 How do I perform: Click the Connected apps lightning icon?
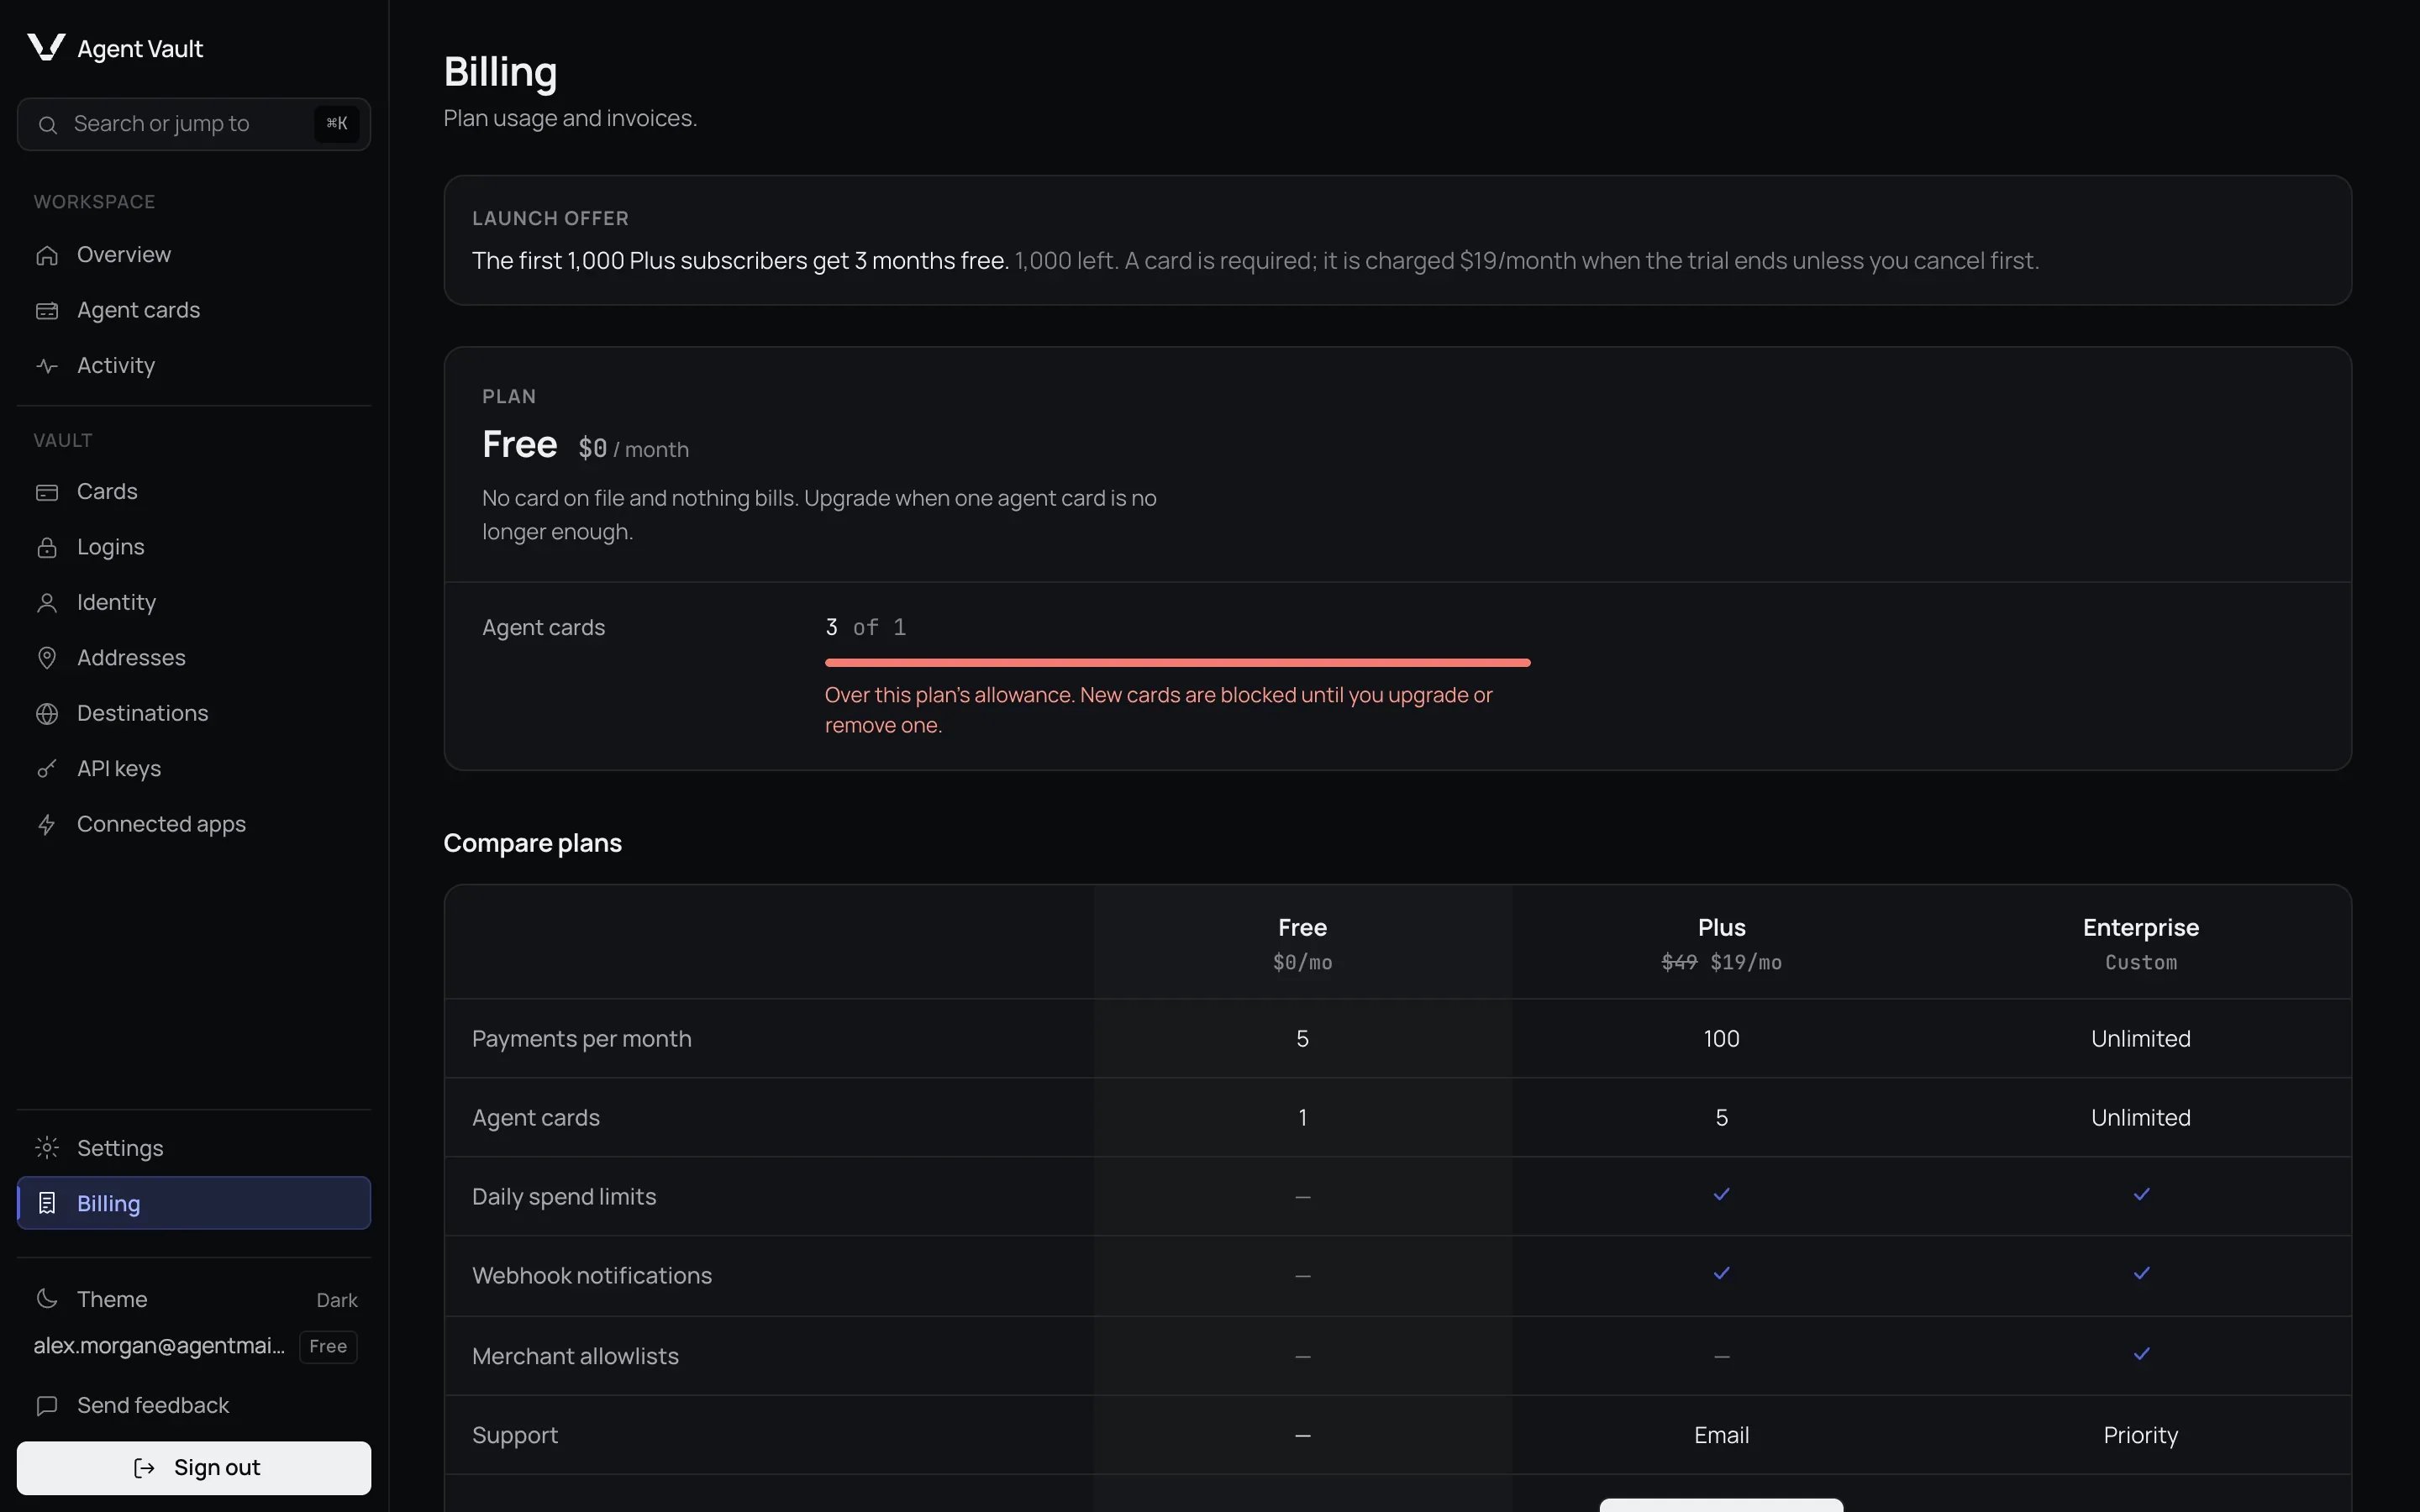(x=47, y=825)
